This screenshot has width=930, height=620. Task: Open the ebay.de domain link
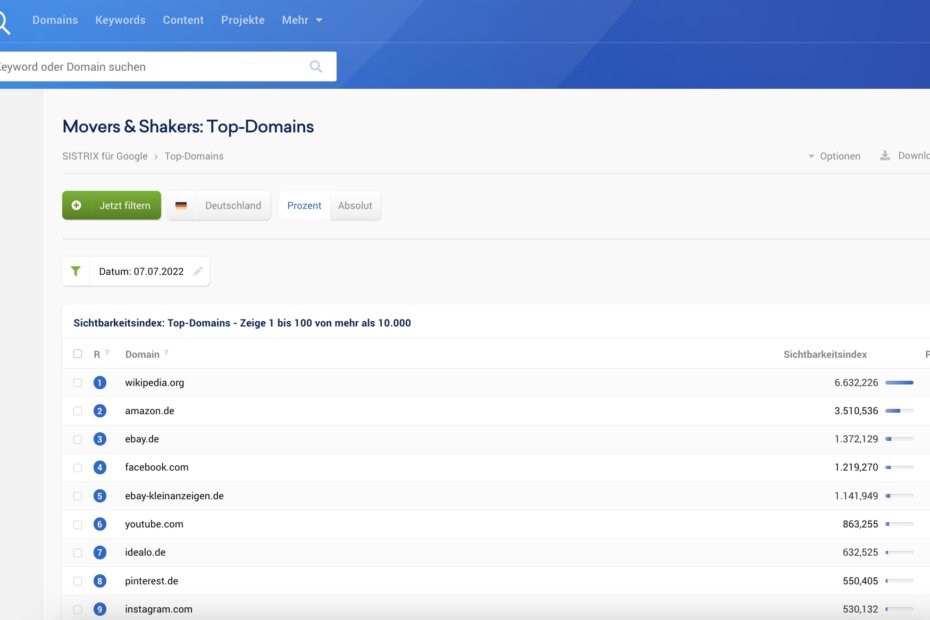pos(142,439)
